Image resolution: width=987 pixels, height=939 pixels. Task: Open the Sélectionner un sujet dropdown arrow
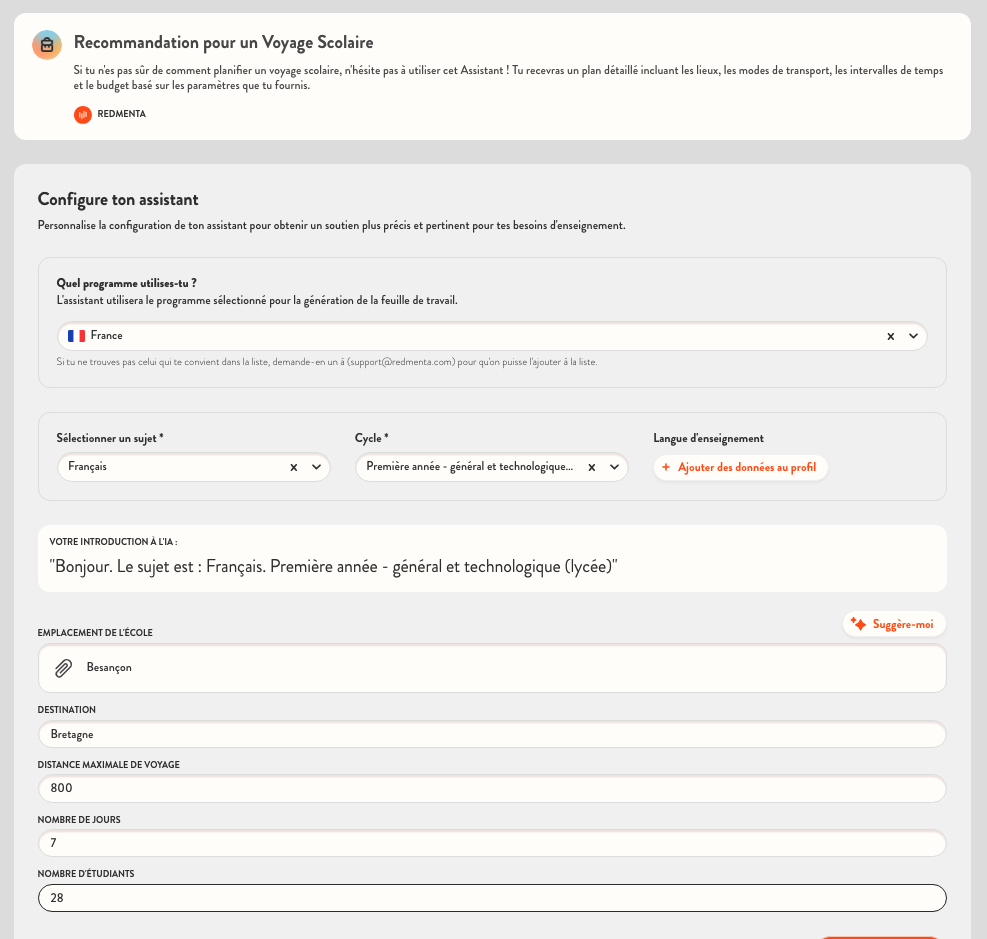coord(316,467)
